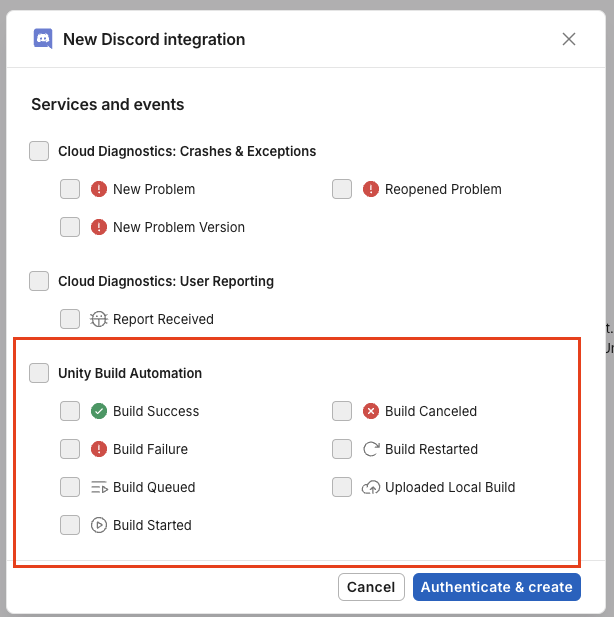Click the green Build Success checkmark icon

click(99, 411)
